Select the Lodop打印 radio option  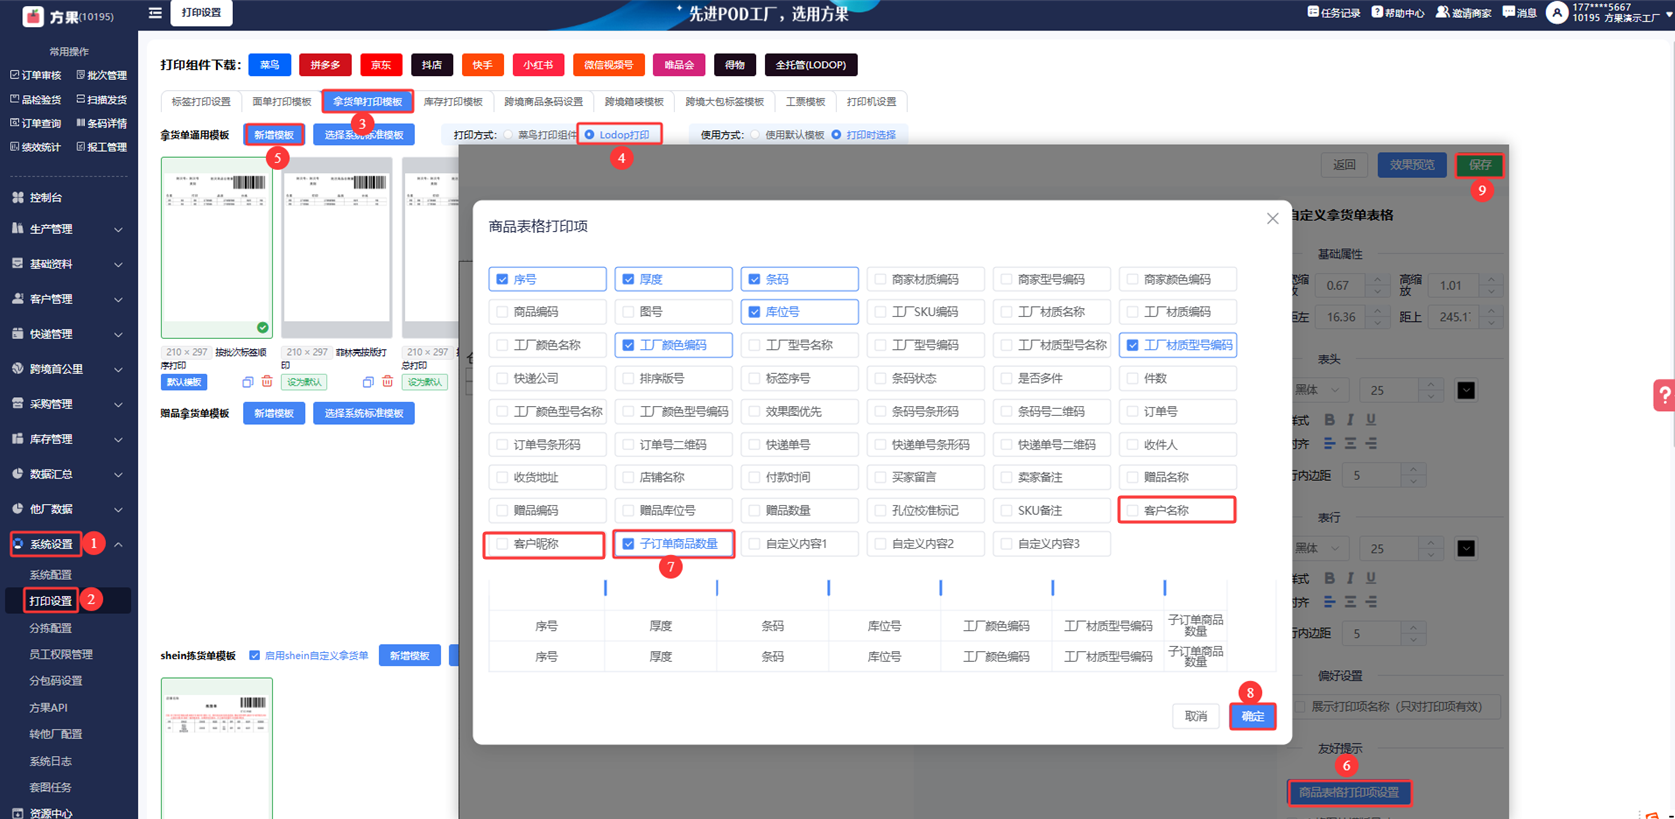click(x=590, y=135)
